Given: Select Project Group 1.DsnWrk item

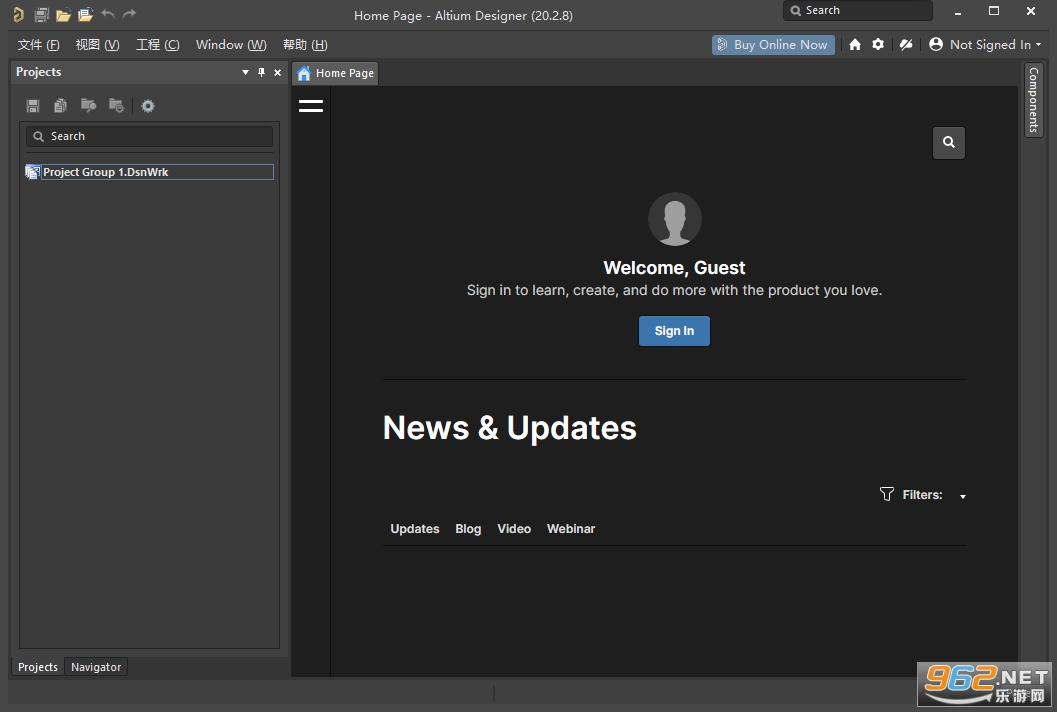Looking at the screenshot, I should [x=150, y=172].
